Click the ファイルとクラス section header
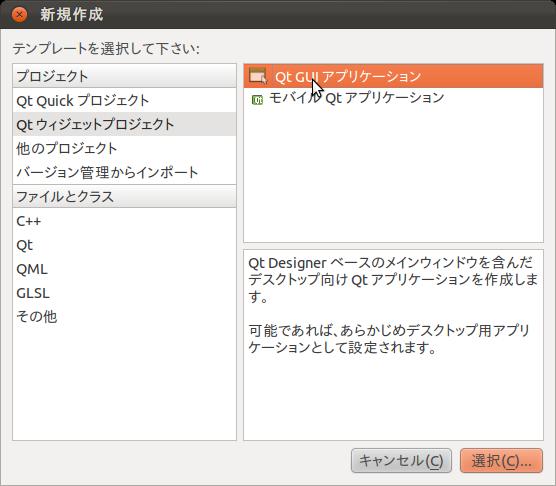Screen dimensions: 556x486 pos(124,196)
